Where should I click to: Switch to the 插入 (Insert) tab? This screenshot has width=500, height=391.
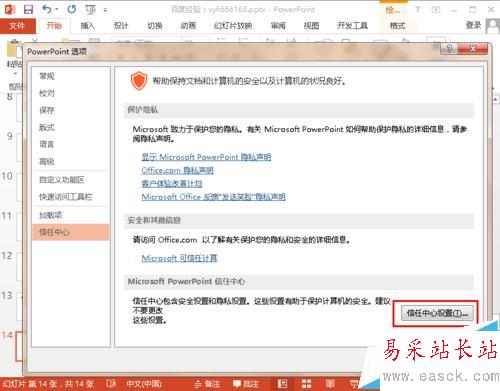point(88,26)
